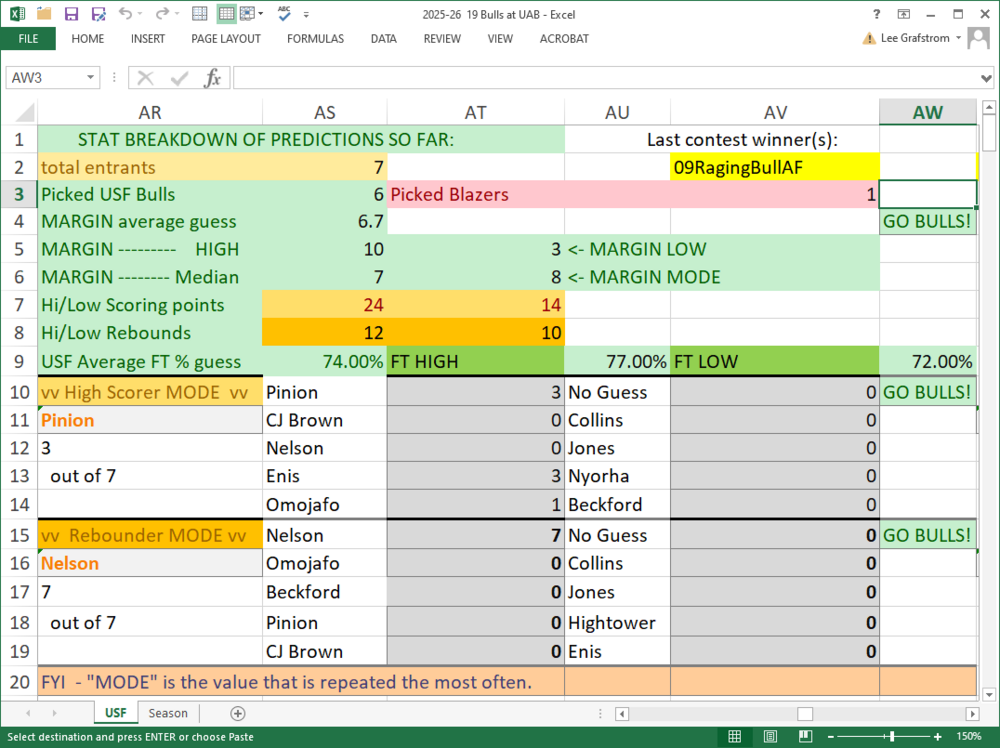Open Excel Help question mark icon

(x=876, y=14)
